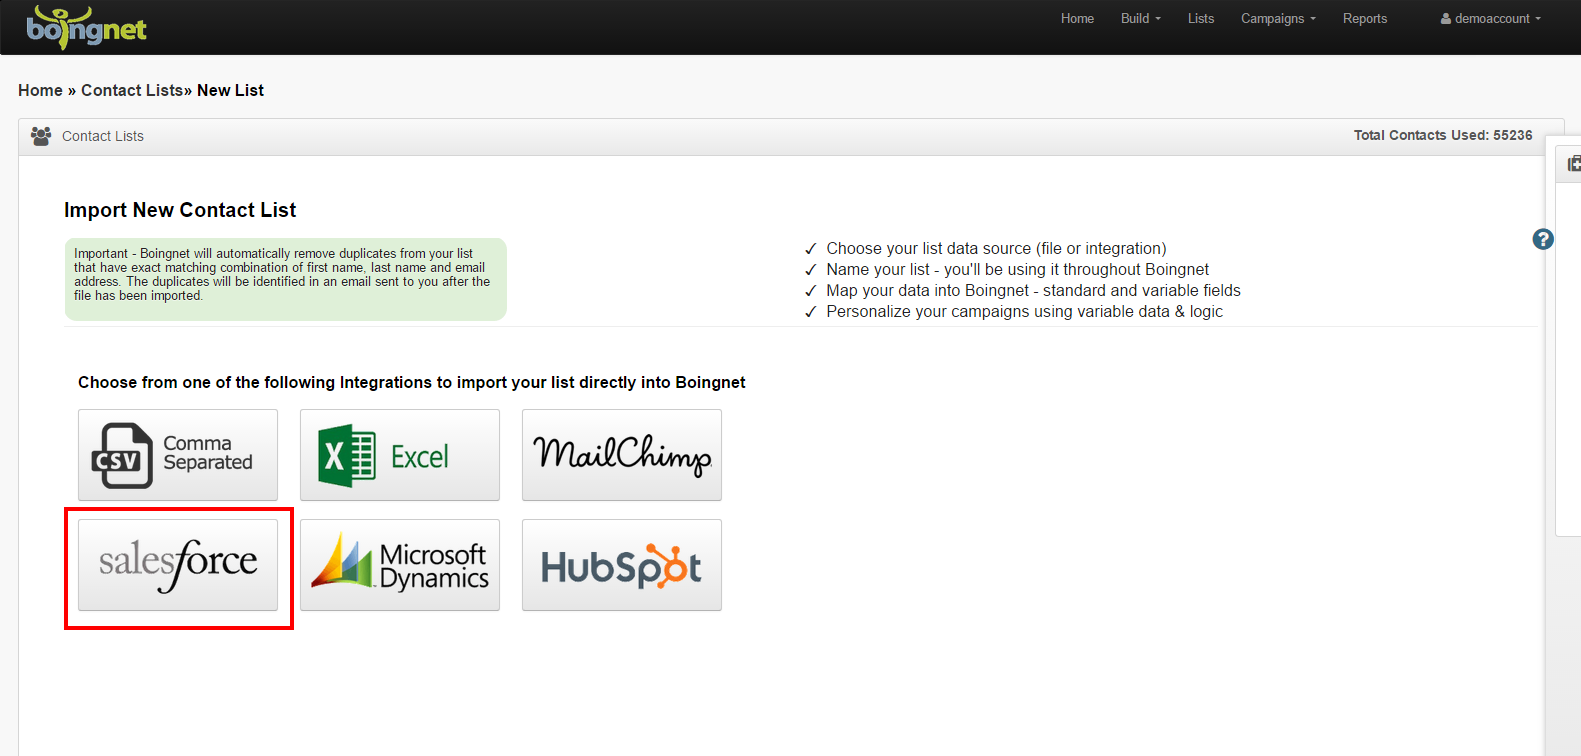
Task: Choose the HubSpot integration
Action: point(622,565)
